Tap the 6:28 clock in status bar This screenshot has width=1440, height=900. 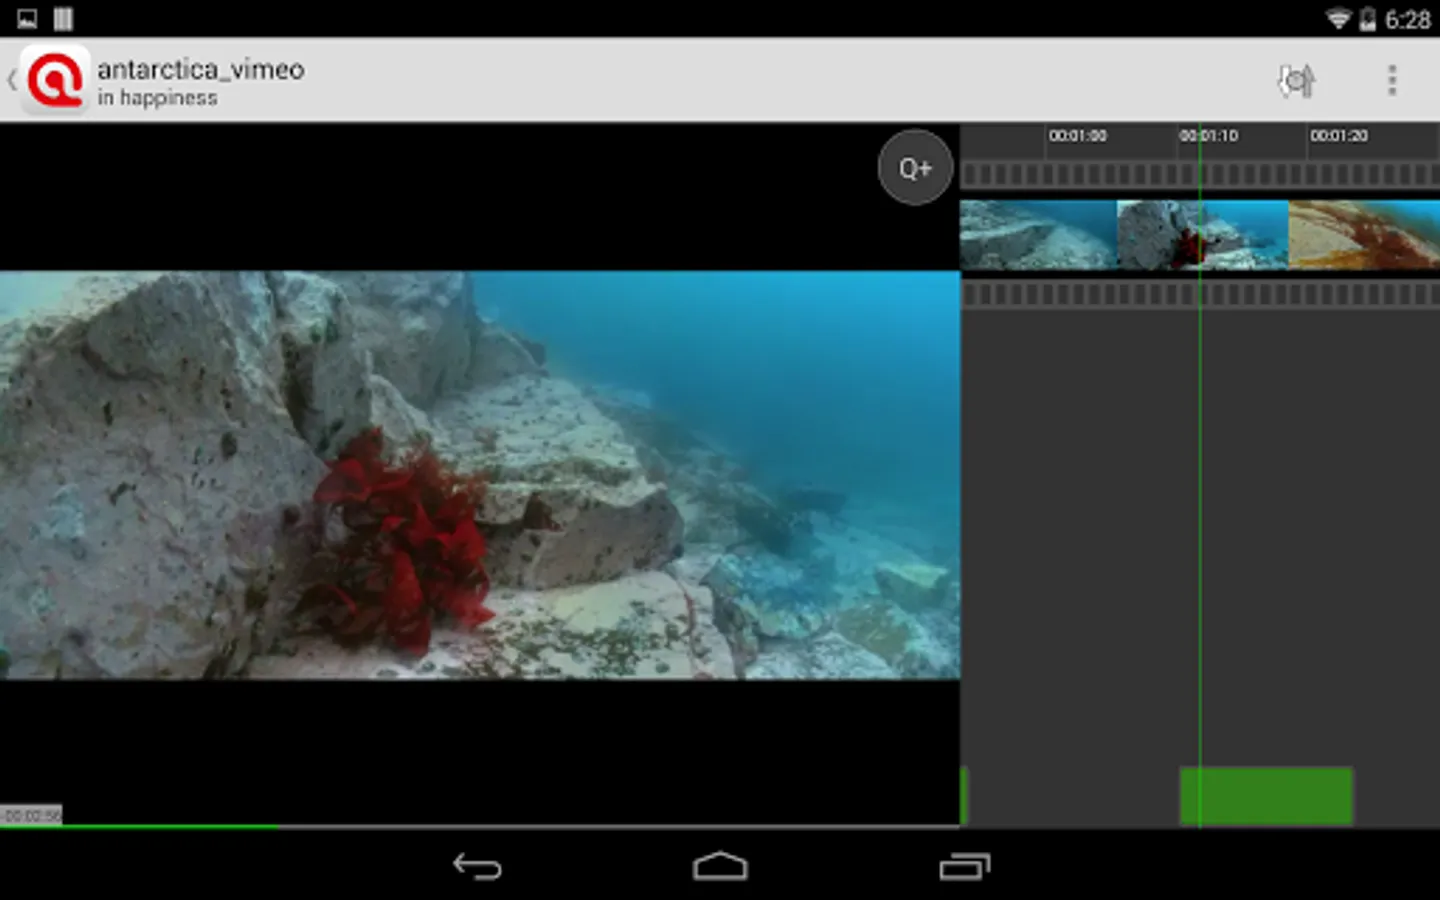[x=1407, y=19]
